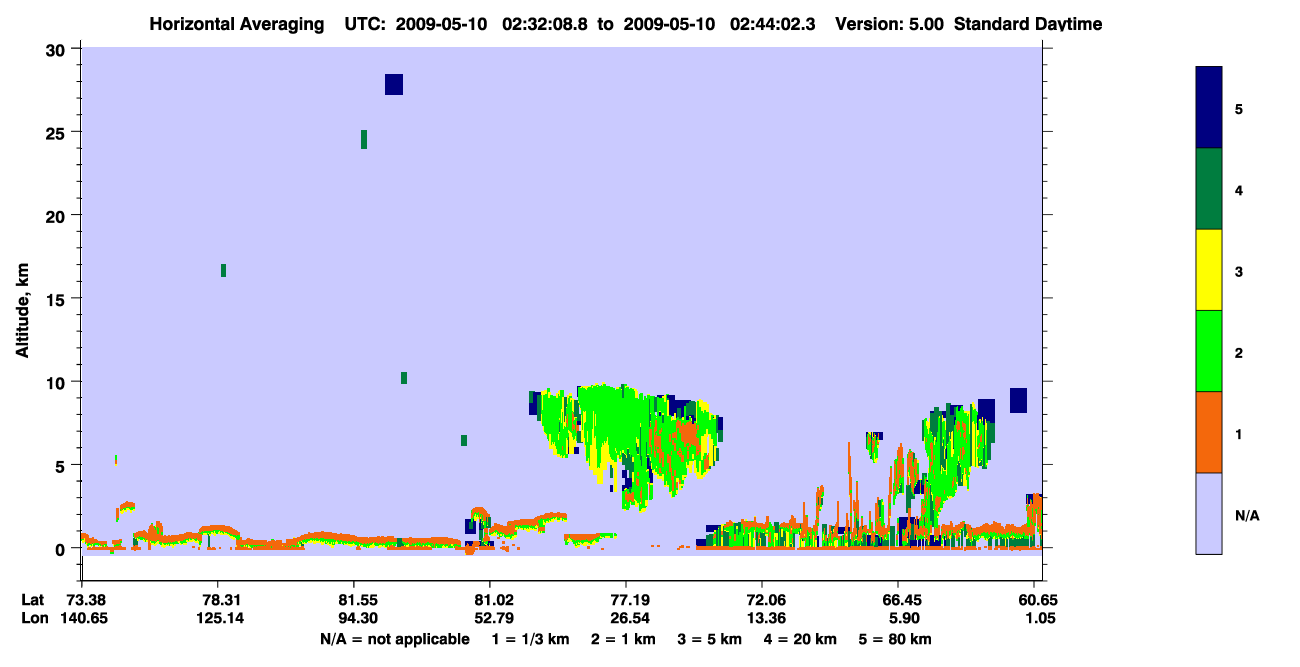Image resolution: width=1300 pixels, height=667 pixels.
Task: Click the '4 = 20 km' legend note
Action: 800,639
